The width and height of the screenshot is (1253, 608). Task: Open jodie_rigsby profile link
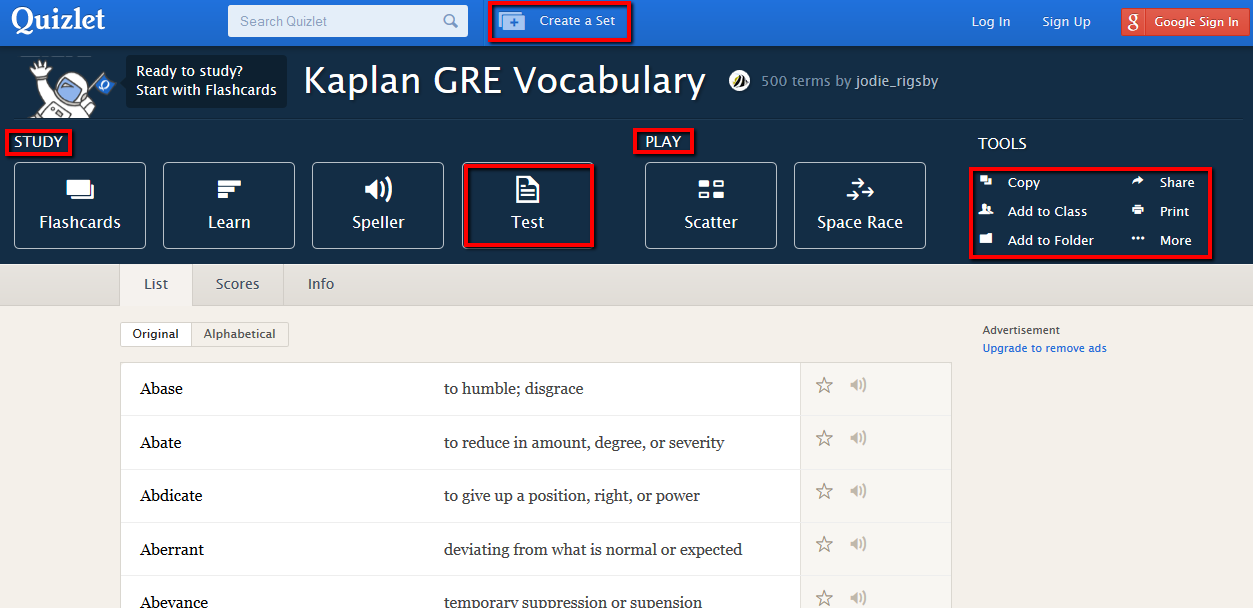click(x=897, y=81)
